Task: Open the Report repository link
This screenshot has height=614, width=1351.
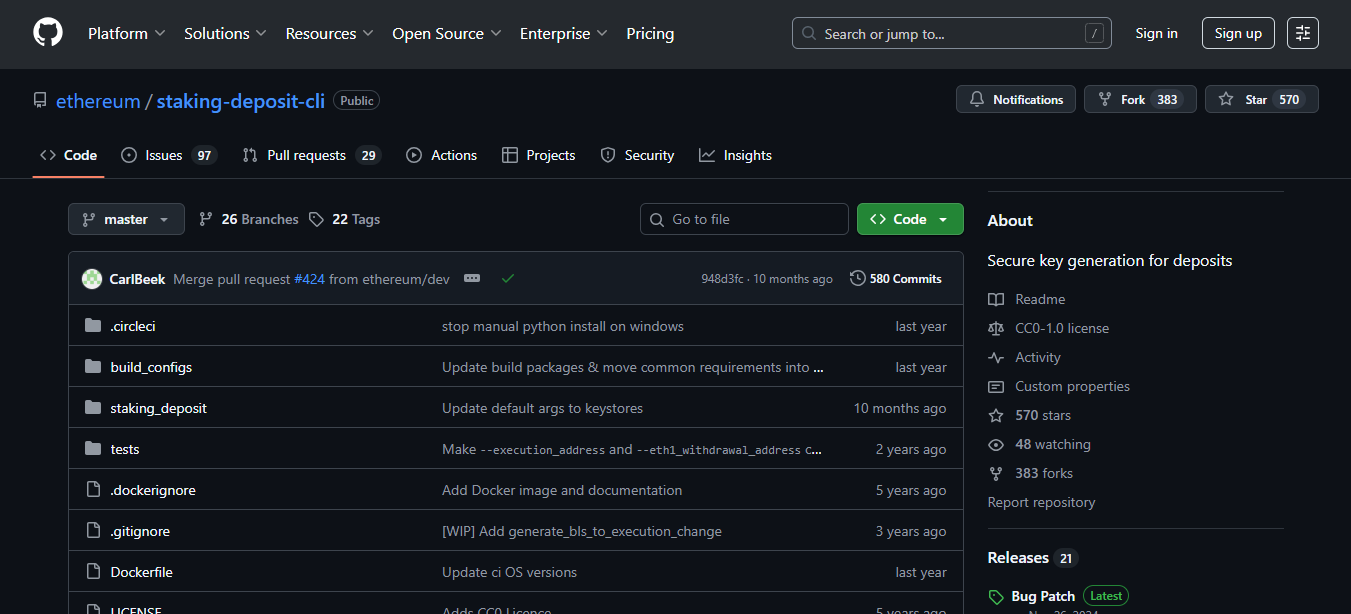Action: click(1041, 502)
